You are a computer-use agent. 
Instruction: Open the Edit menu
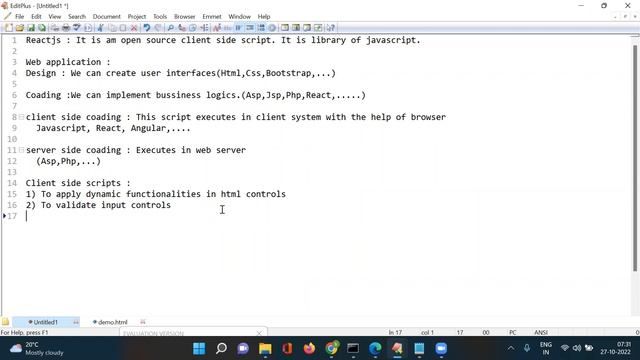click(36, 17)
